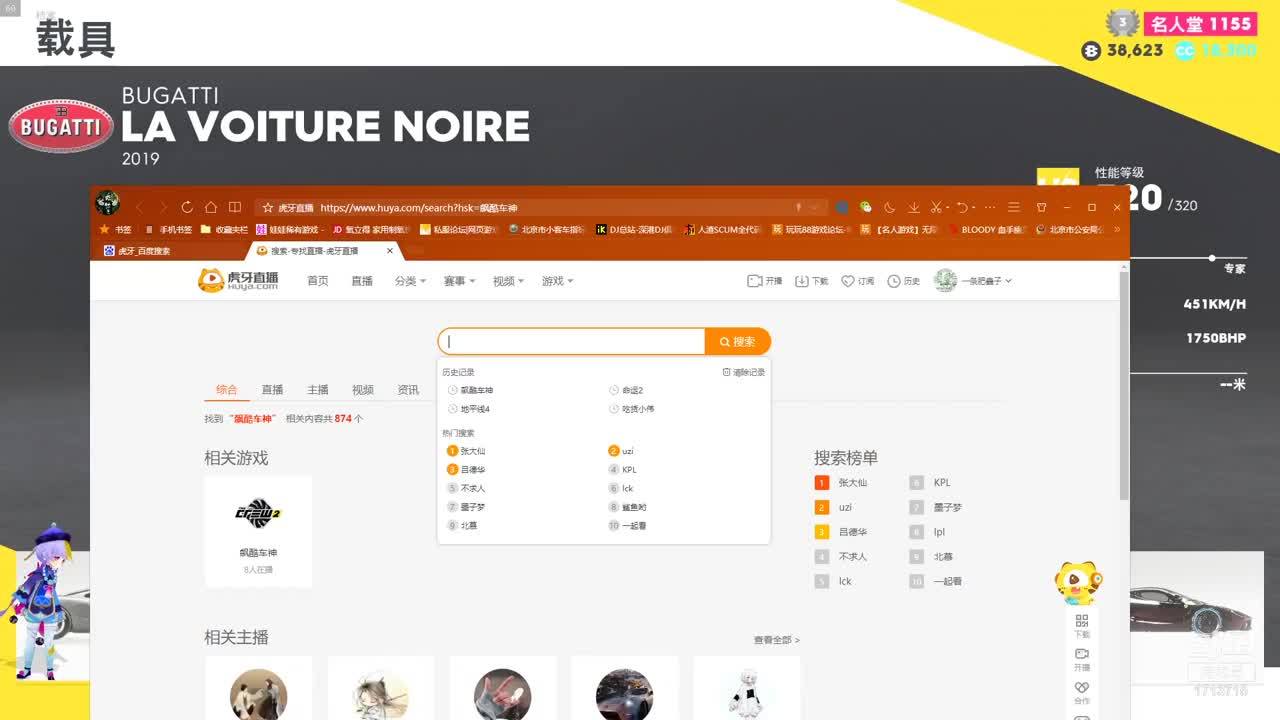Screen dimensions: 1280x720
Task: Click the browser profile avatar
Action: [x=107, y=203]
